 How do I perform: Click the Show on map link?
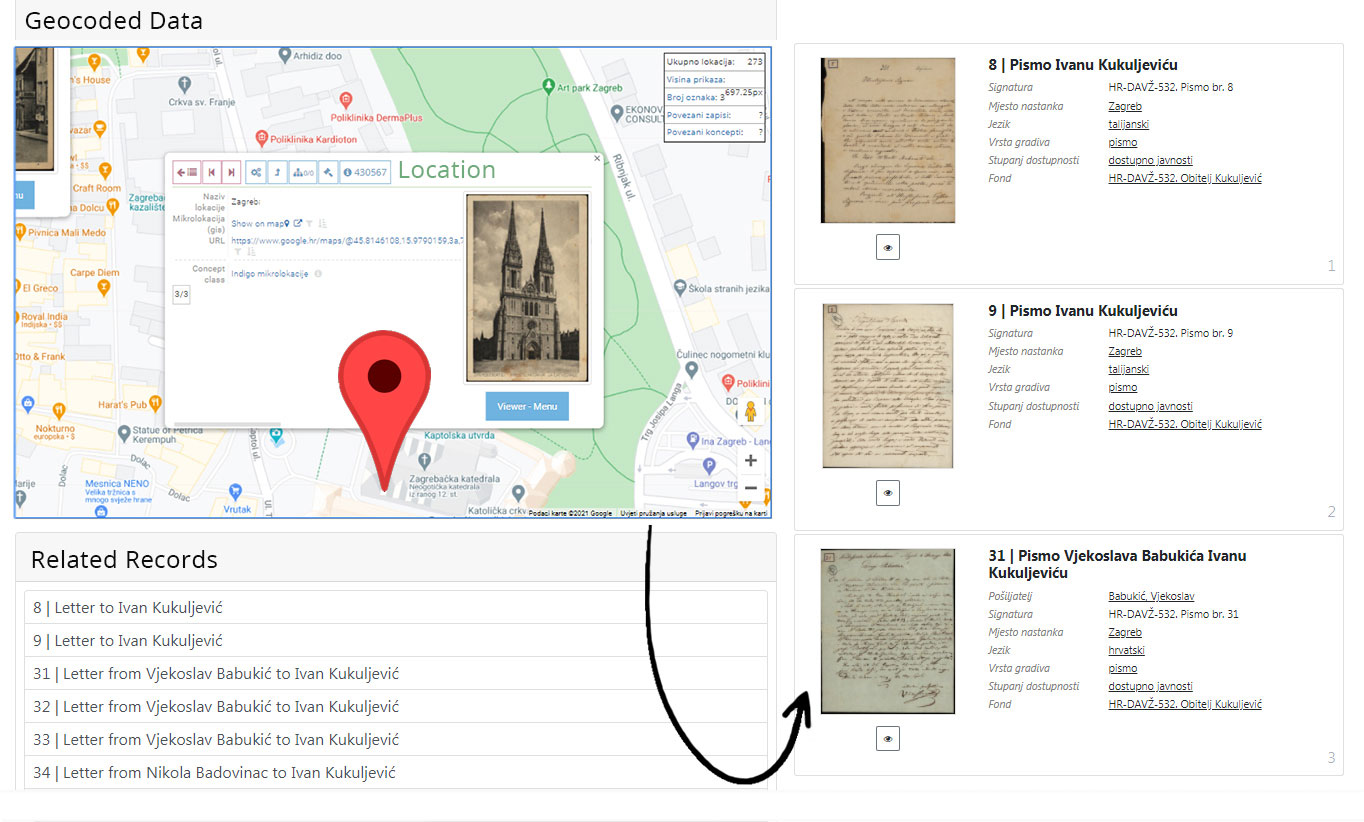260,224
